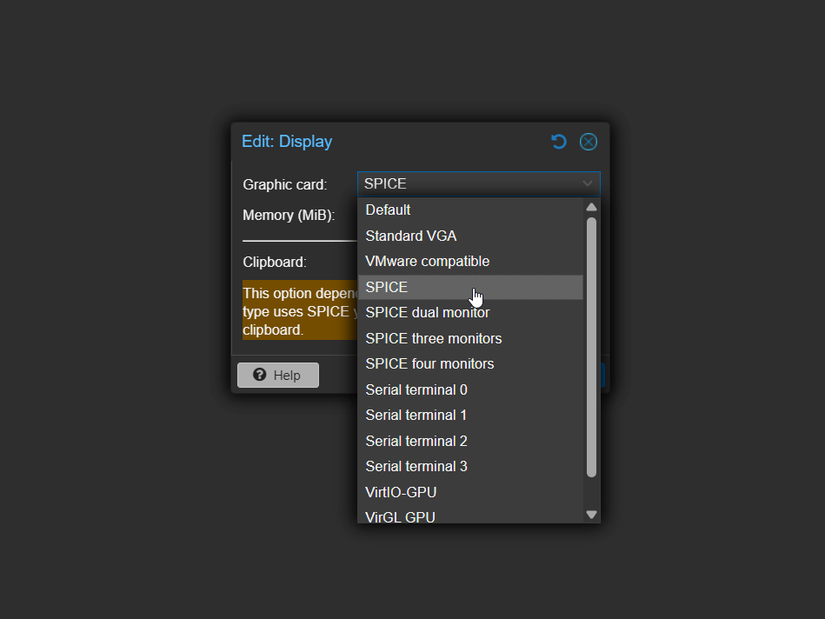Choose VirGL GPU option
825x619 pixels.
tap(470, 515)
